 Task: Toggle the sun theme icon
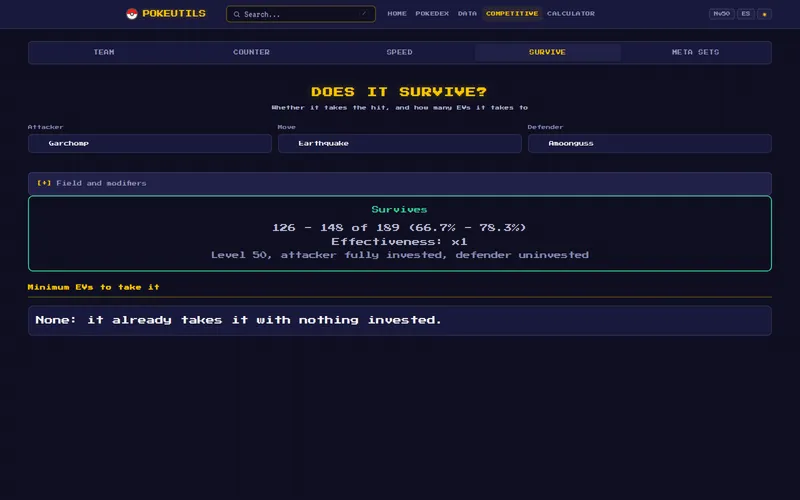pos(764,14)
